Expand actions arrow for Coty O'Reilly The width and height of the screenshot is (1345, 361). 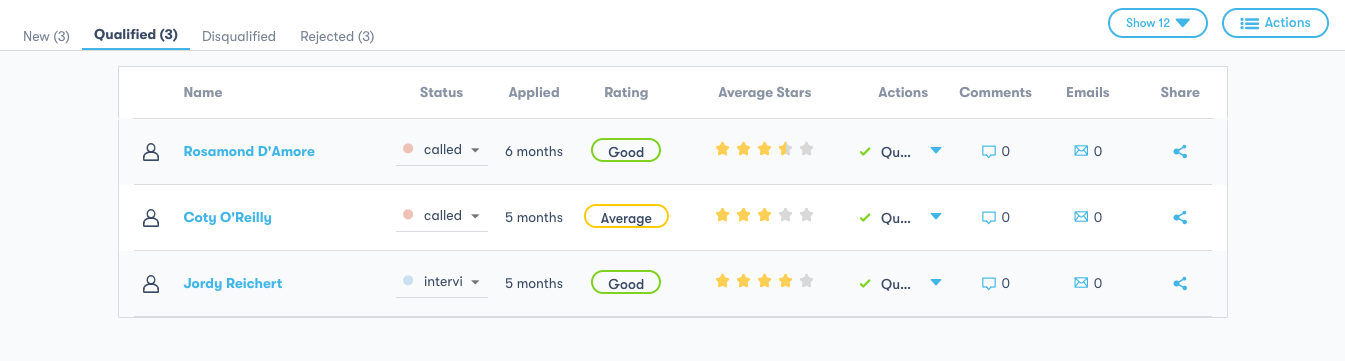coord(936,216)
